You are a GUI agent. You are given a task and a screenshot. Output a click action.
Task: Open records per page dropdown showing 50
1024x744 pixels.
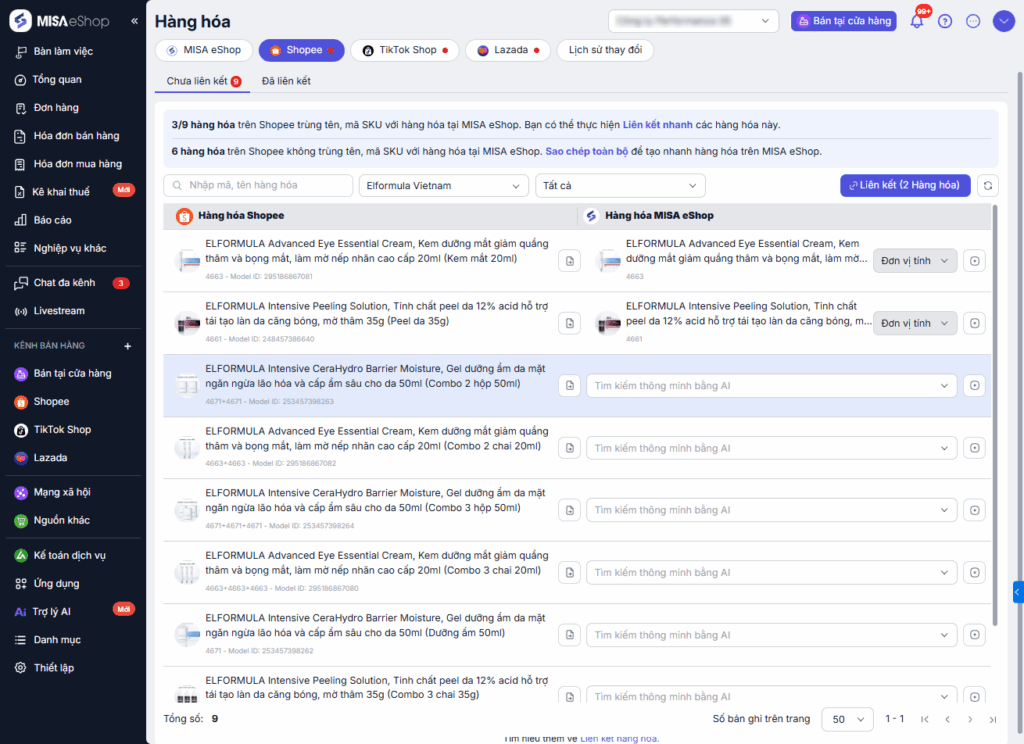point(847,719)
